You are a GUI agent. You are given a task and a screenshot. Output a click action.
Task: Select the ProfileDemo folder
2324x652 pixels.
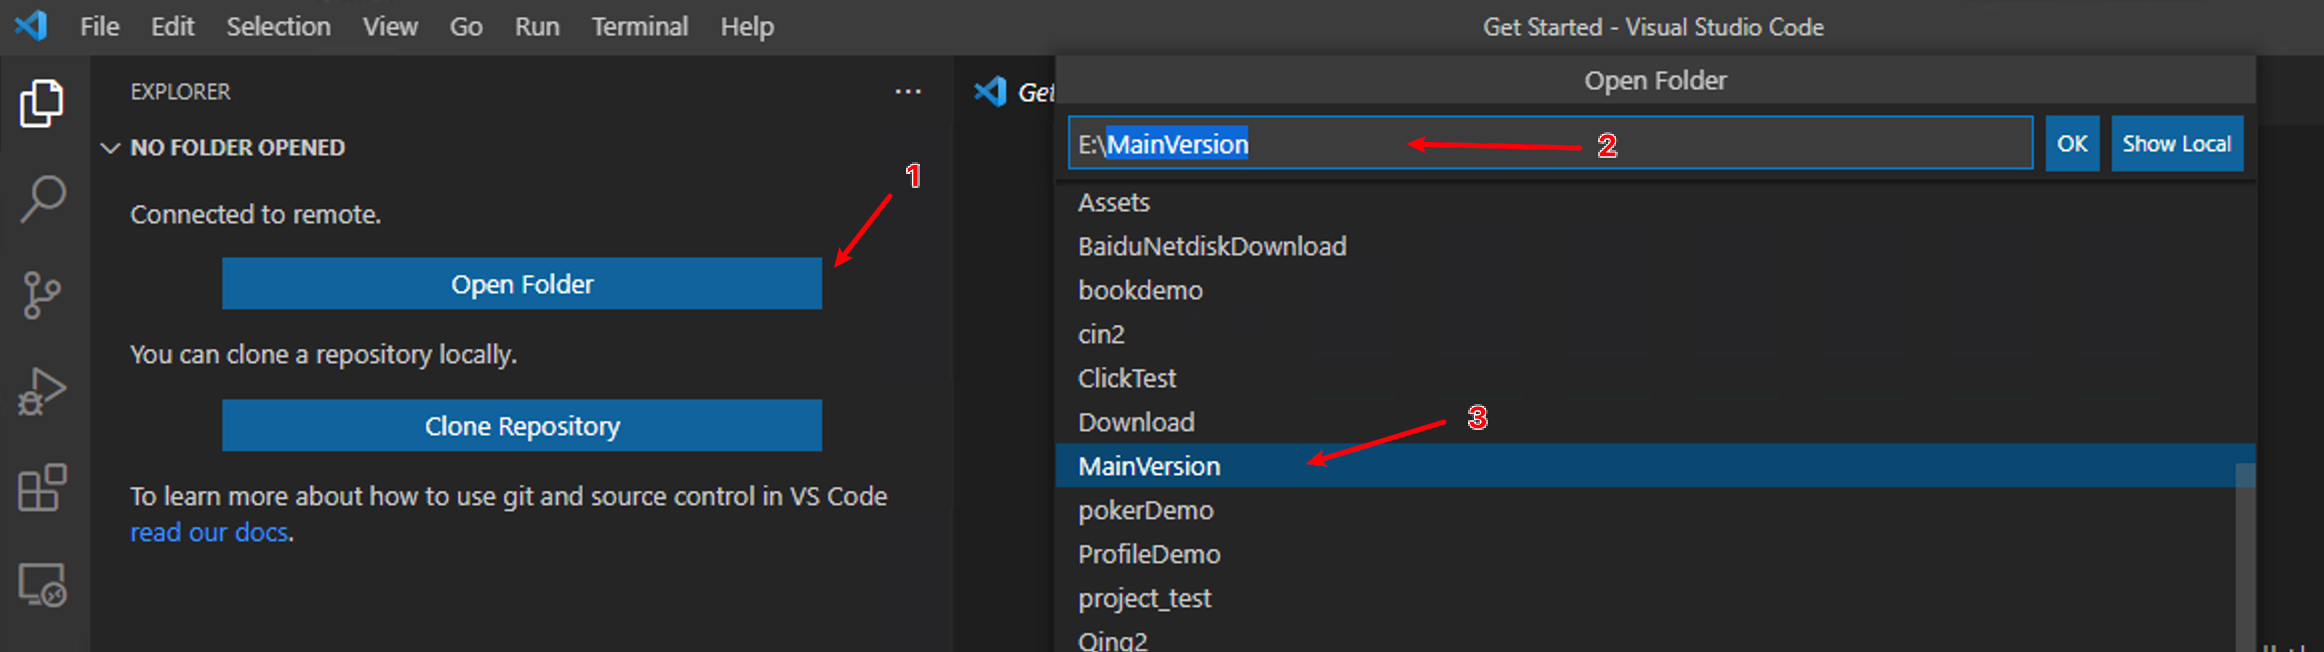(1655, 554)
